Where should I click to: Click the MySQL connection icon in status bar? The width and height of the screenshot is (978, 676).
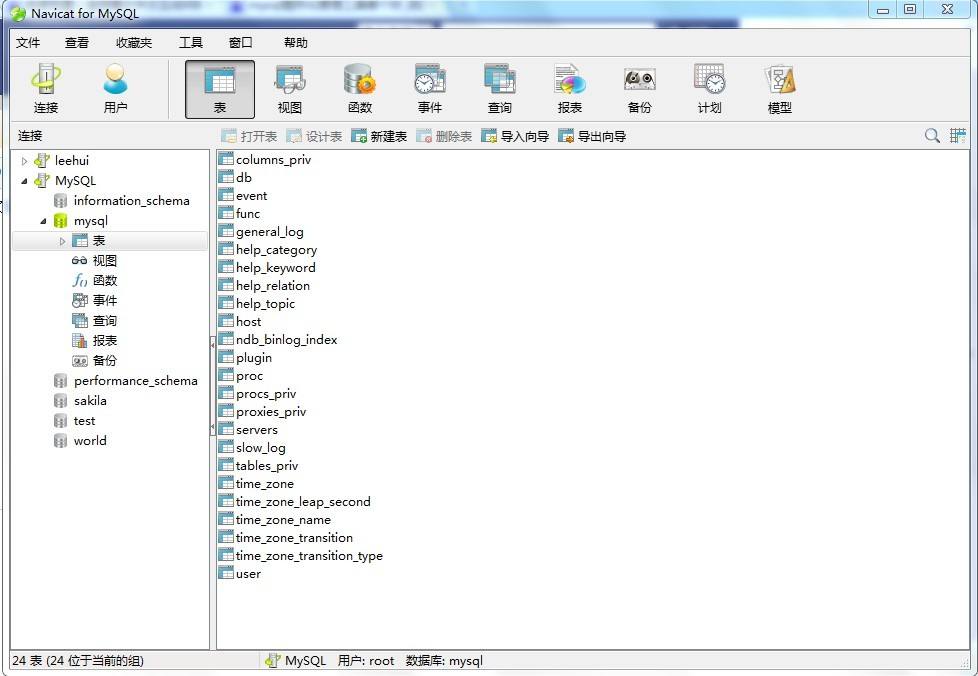coord(273,661)
